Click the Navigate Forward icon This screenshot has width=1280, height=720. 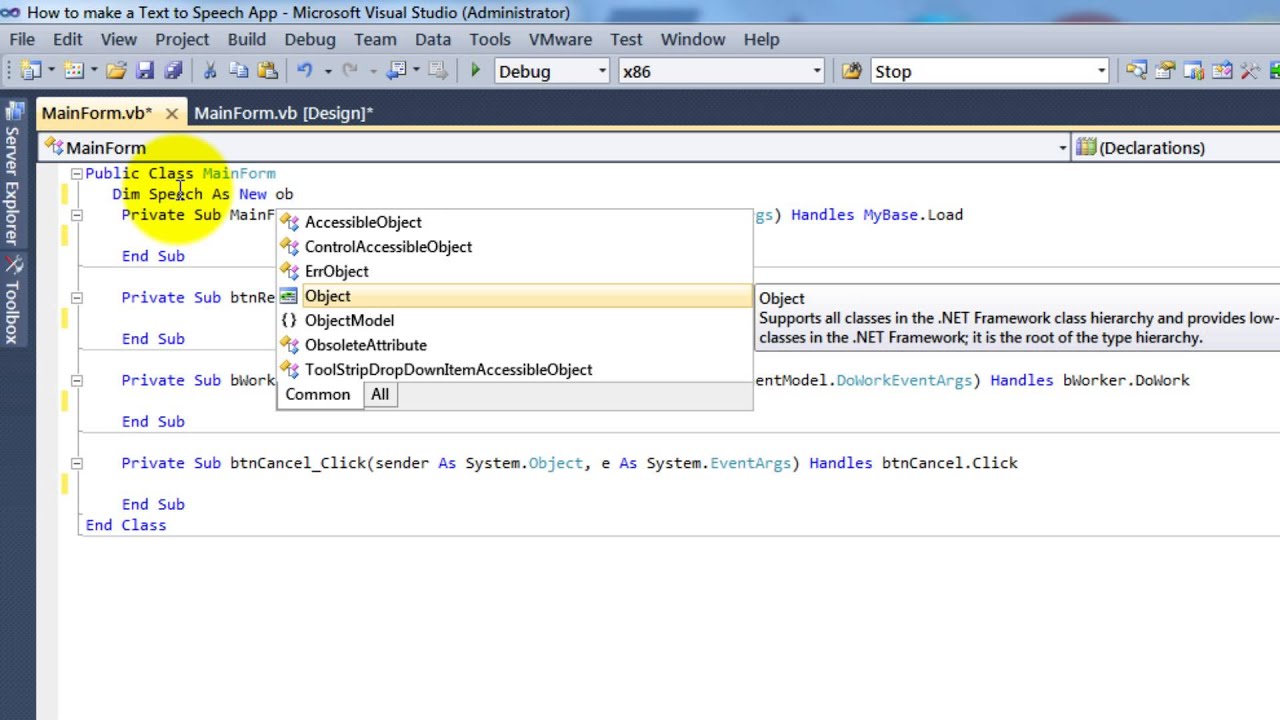438,71
